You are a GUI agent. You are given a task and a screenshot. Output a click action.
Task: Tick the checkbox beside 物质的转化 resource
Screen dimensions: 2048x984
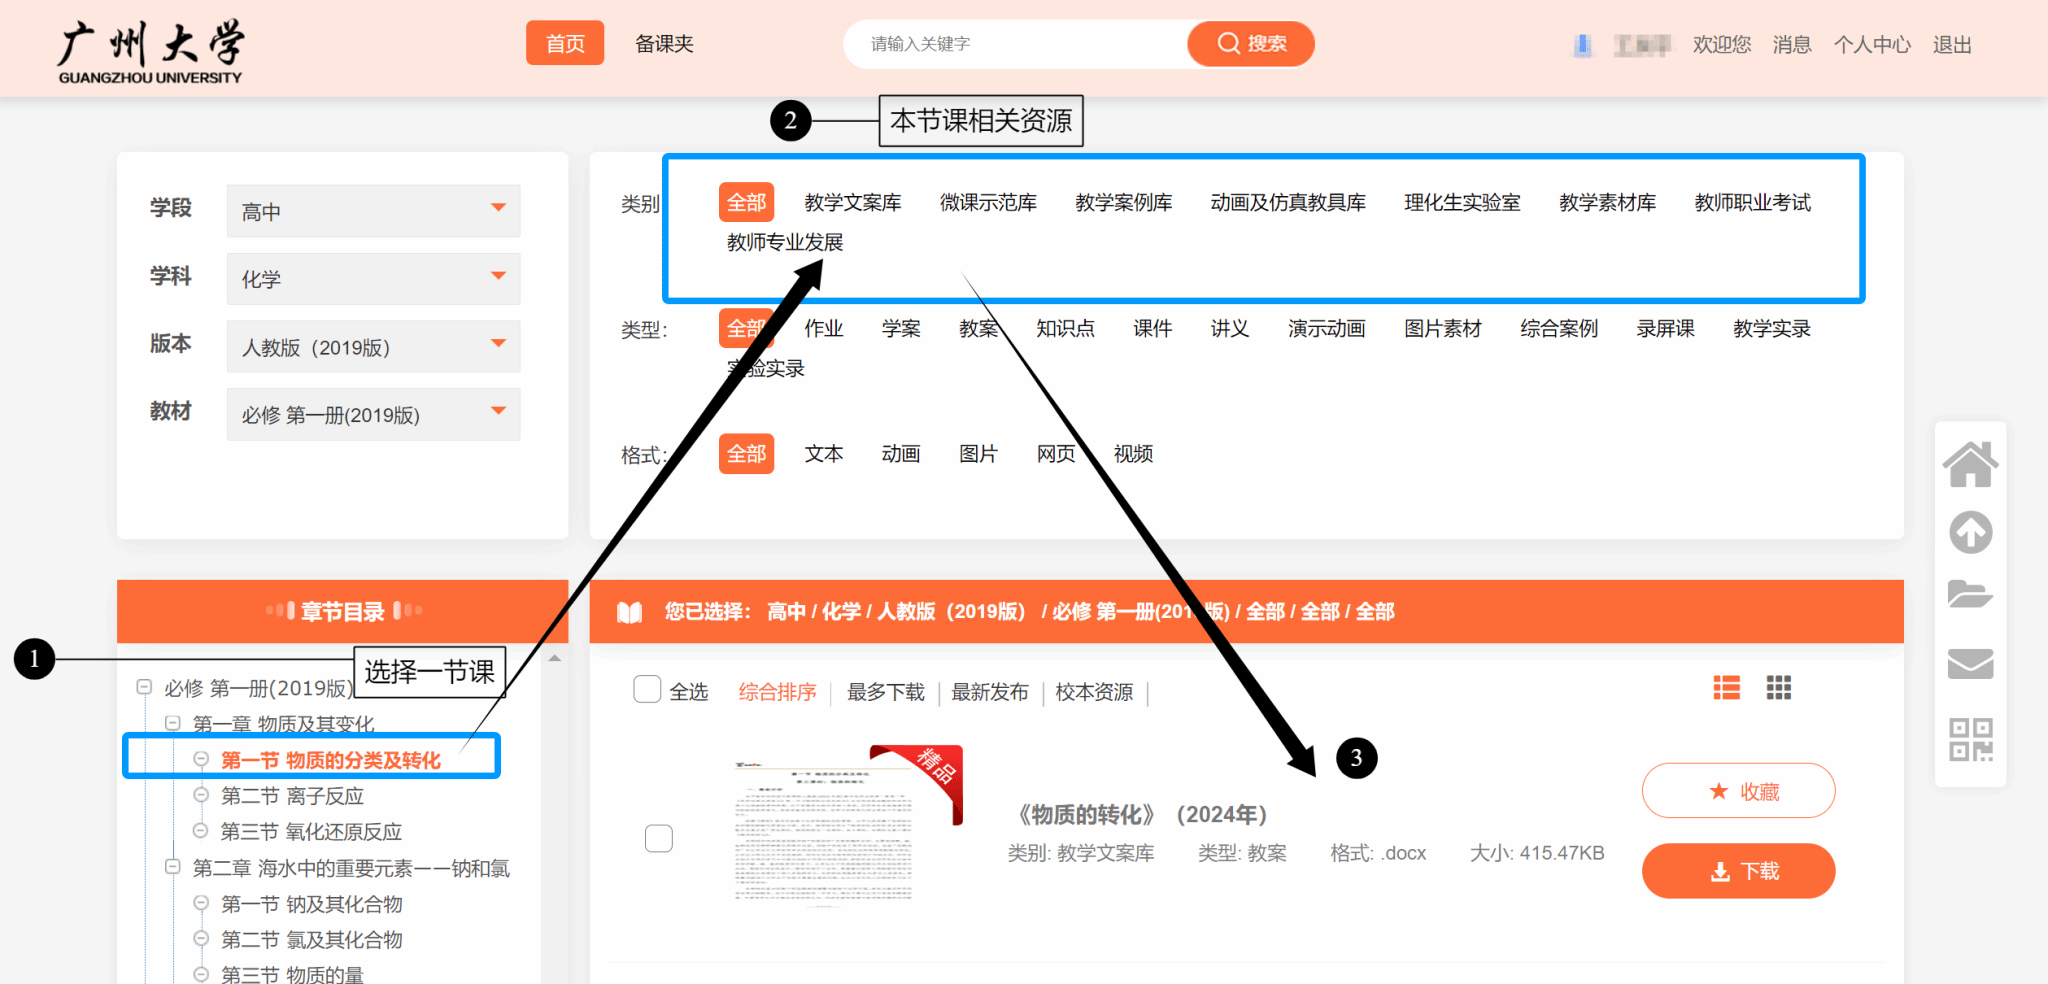coord(659,838)
